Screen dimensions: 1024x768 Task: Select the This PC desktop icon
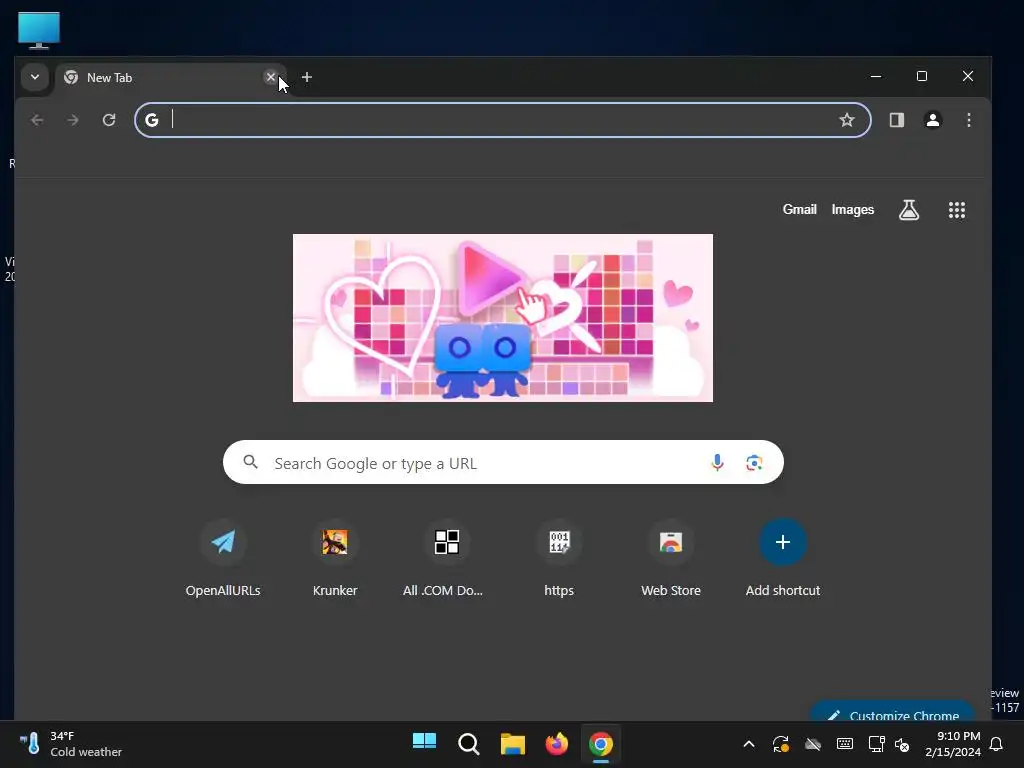click(39, 30)
